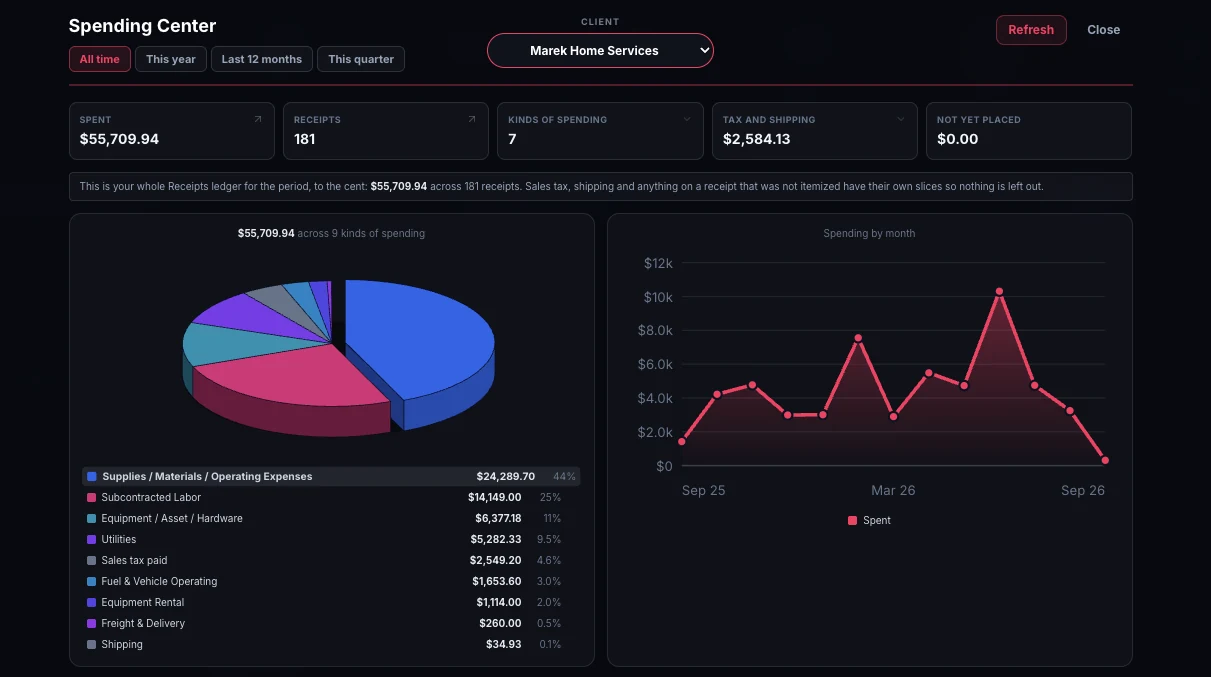Select the Subcontracted Labor label

click(151, 498)
